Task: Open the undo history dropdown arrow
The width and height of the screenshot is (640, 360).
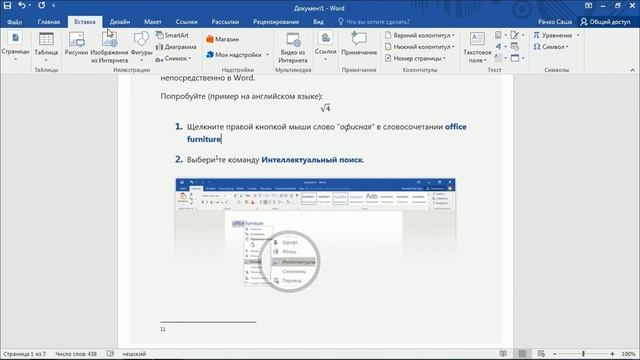Action: coord(30,6)
